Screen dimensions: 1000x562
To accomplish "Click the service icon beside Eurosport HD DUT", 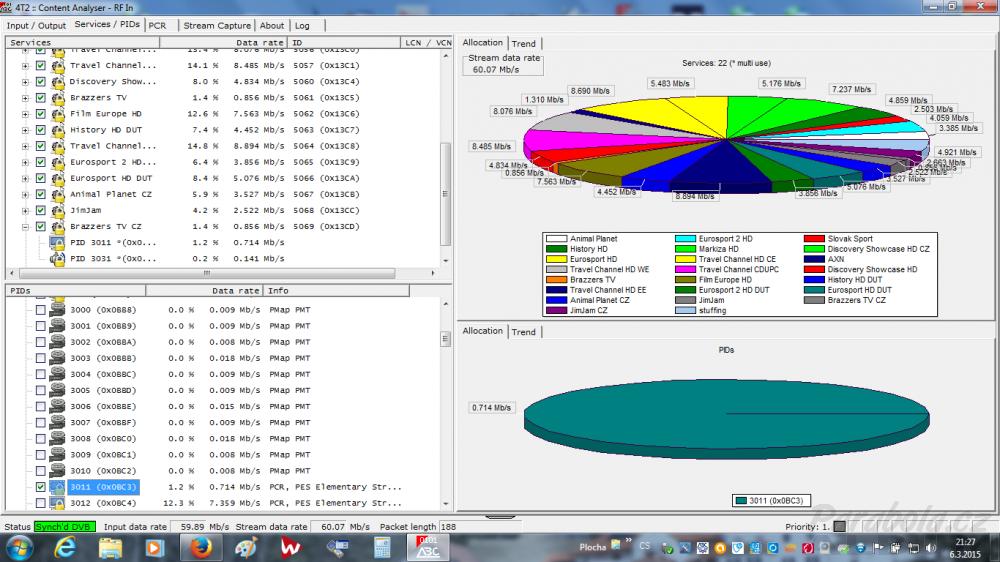I will tap(58, 178).
